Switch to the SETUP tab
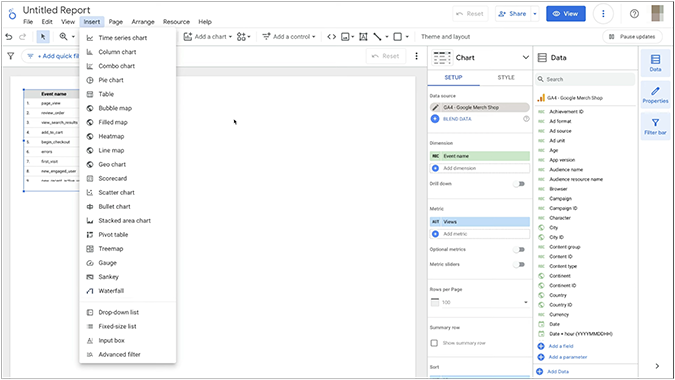The width and height of the screenshot is (675, 380). pos(453,77)
